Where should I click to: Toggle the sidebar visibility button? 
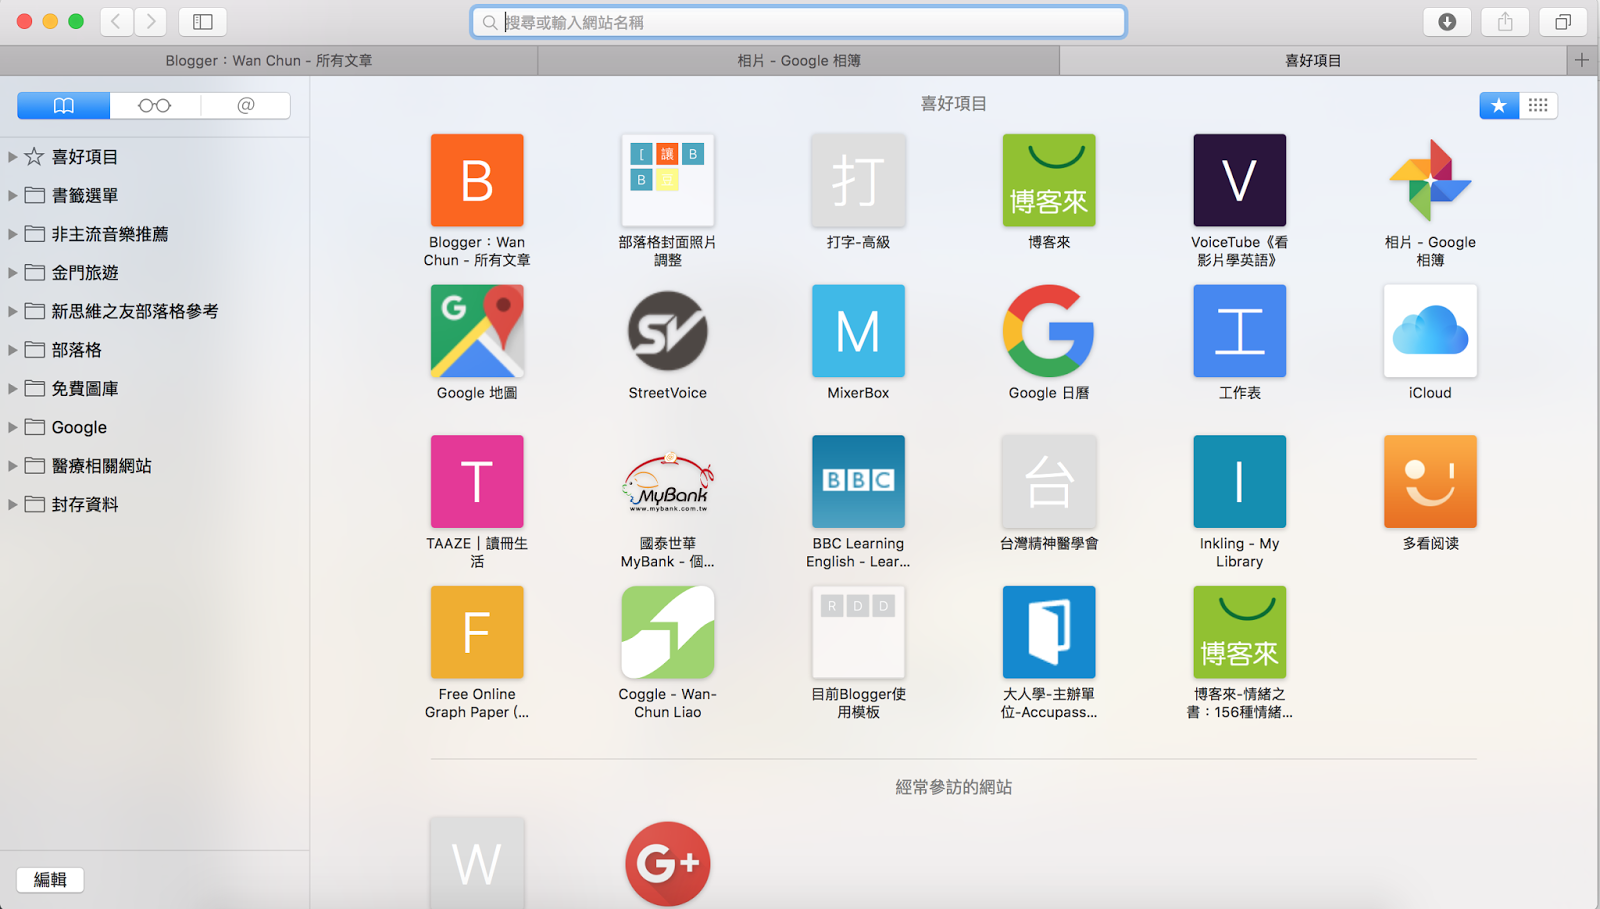tap(202, 21)
